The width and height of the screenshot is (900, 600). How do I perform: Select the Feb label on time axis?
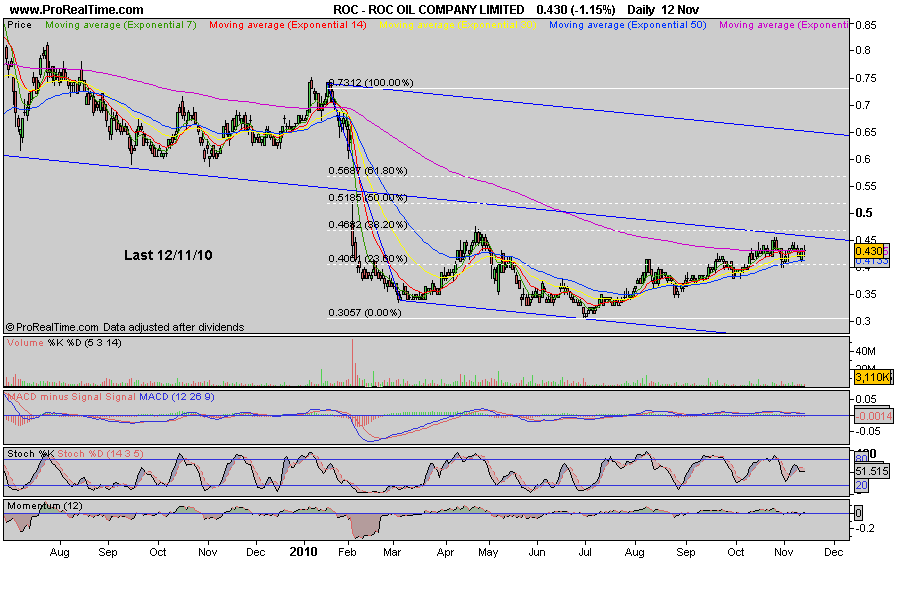click(347, 552)
